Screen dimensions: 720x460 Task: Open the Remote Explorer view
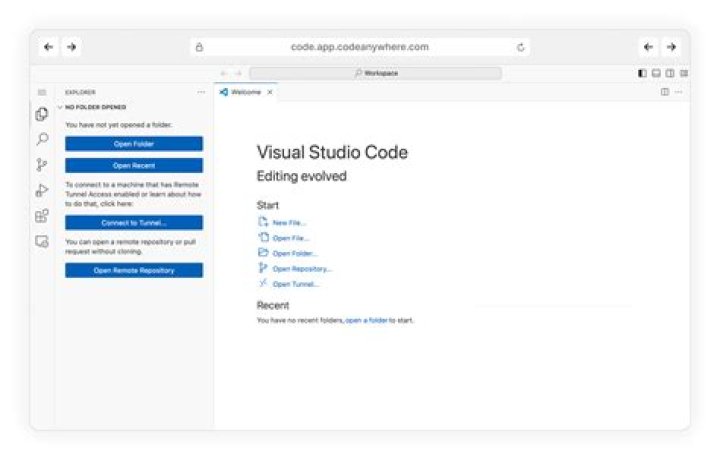pos(42,241)
